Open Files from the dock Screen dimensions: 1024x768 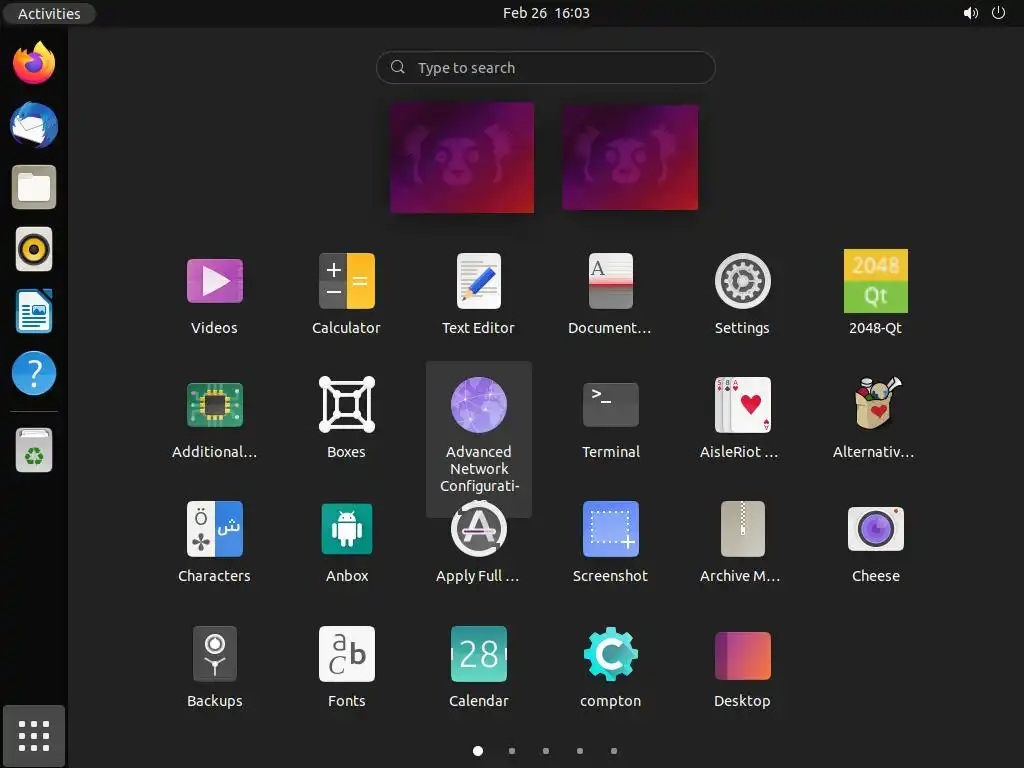(34, 187)
